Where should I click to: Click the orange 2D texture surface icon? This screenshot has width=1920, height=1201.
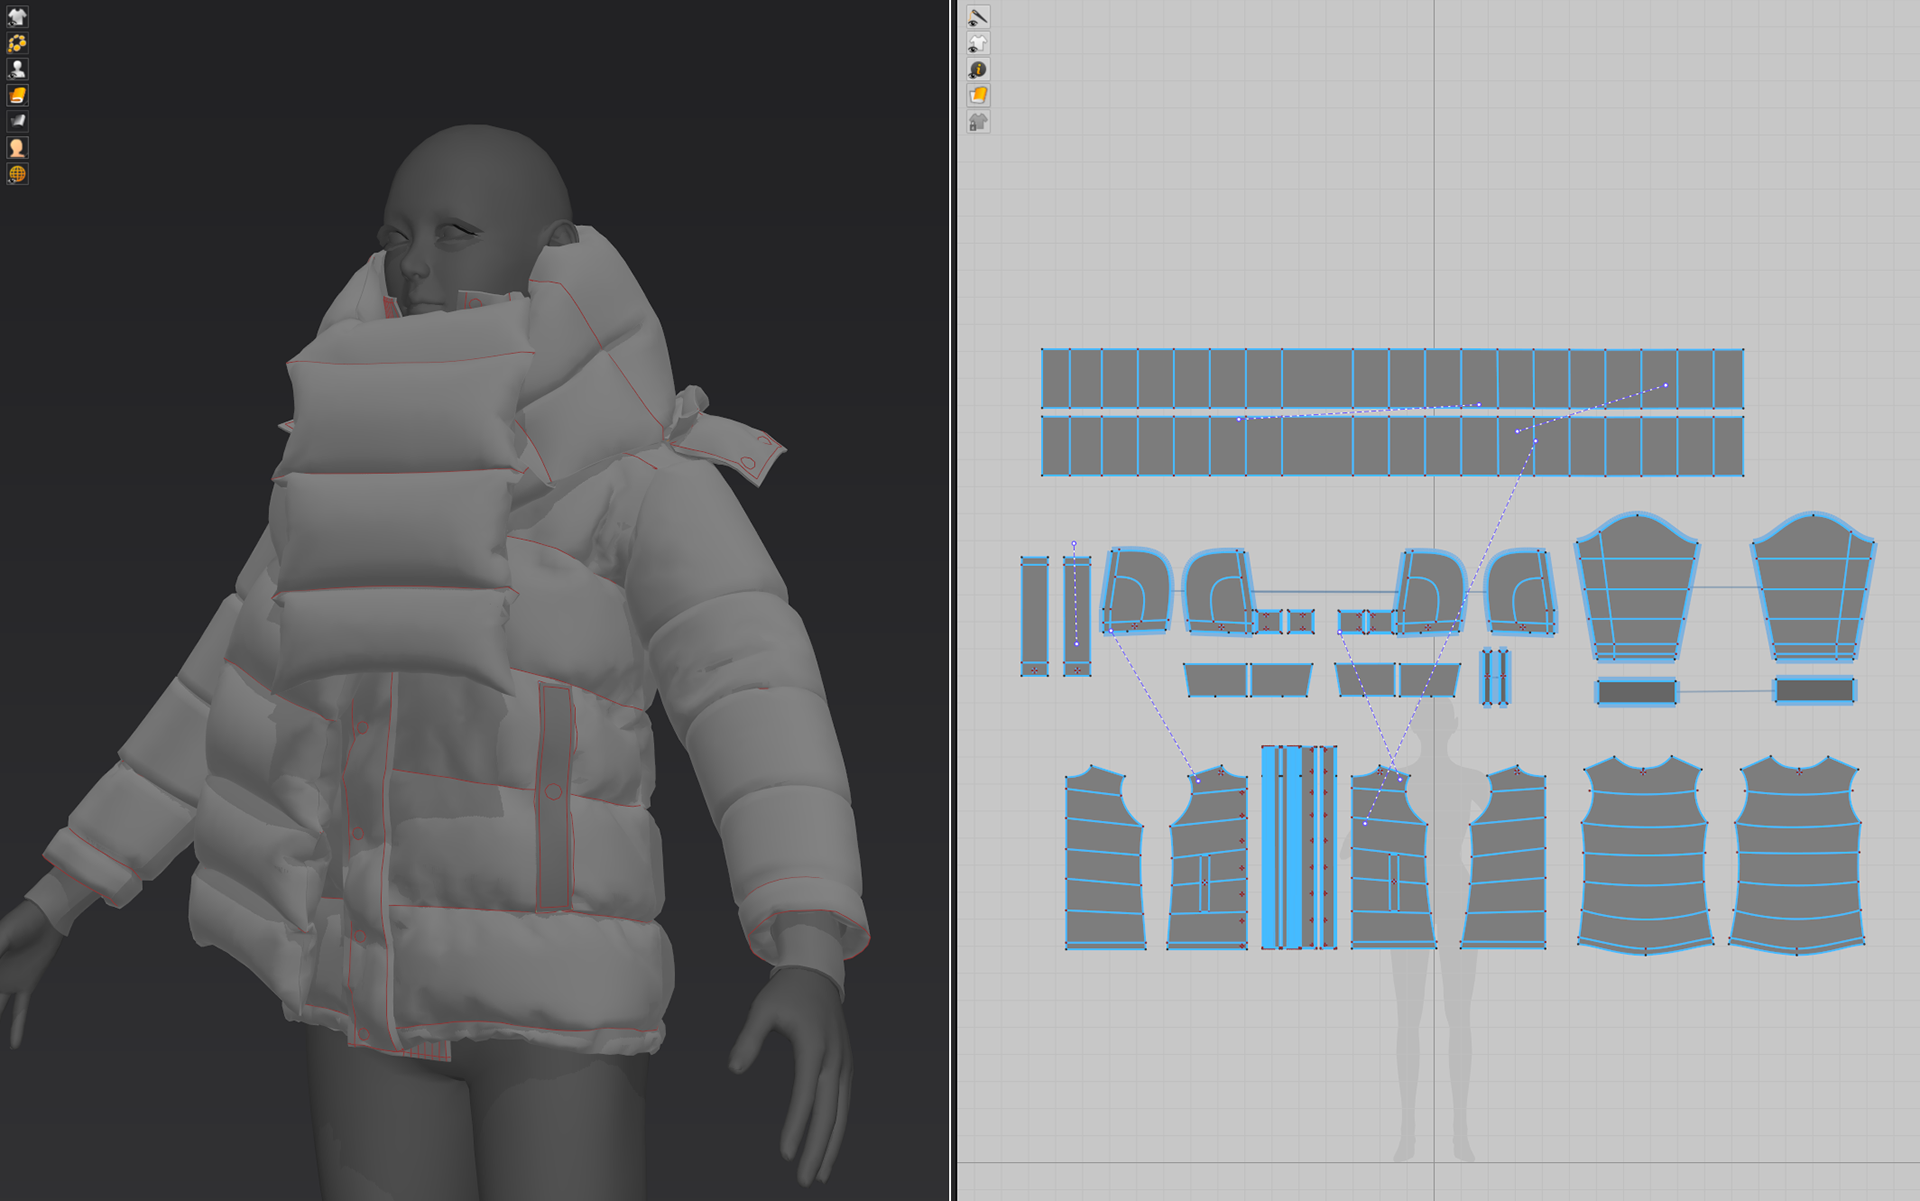point(978,95)
